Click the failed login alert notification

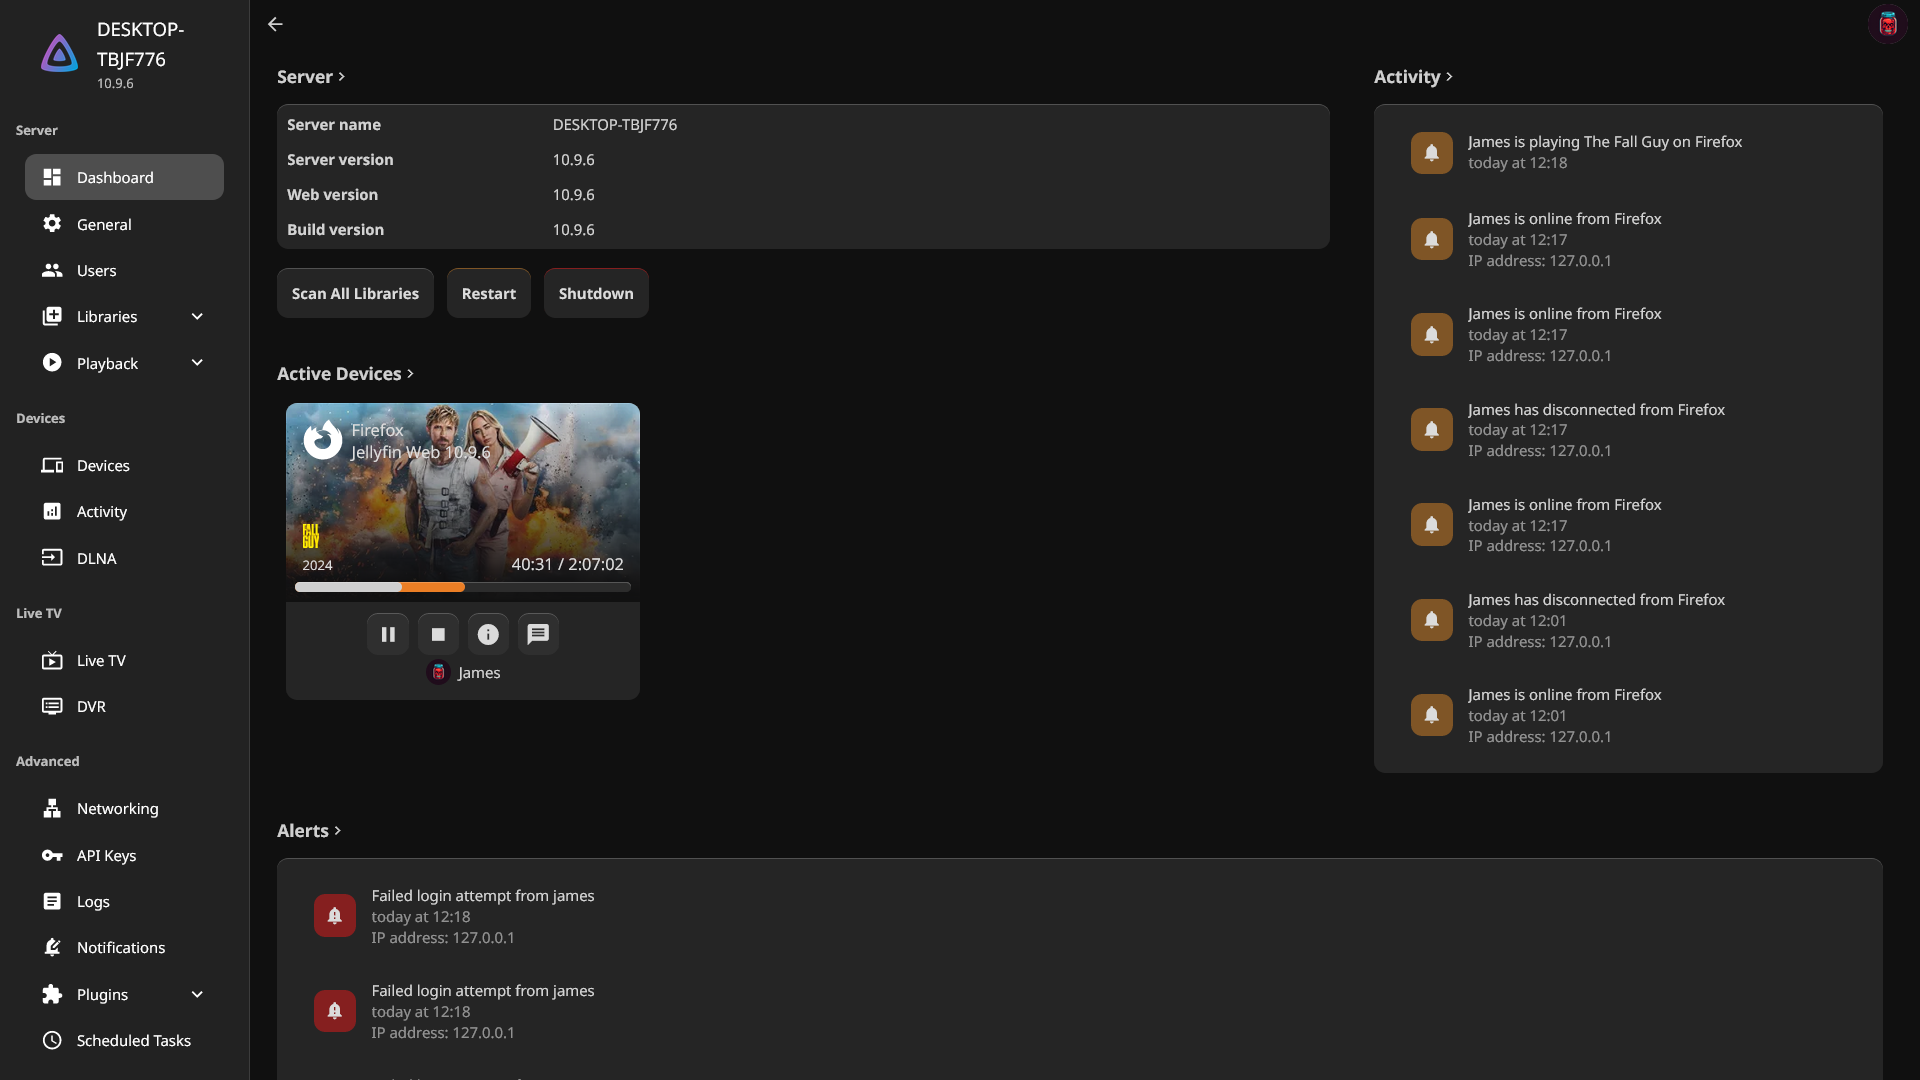[335, 915]
